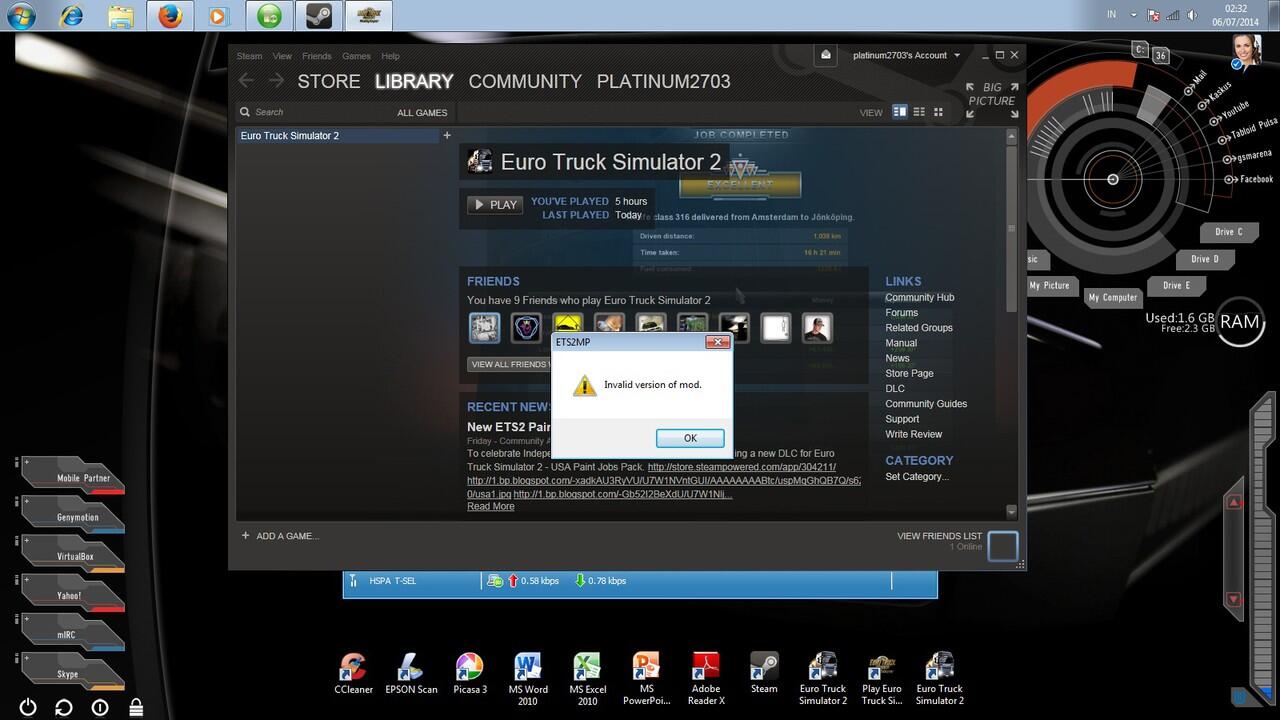Select the list view icon
This screenshot has height=720, width=1280.
919,112
